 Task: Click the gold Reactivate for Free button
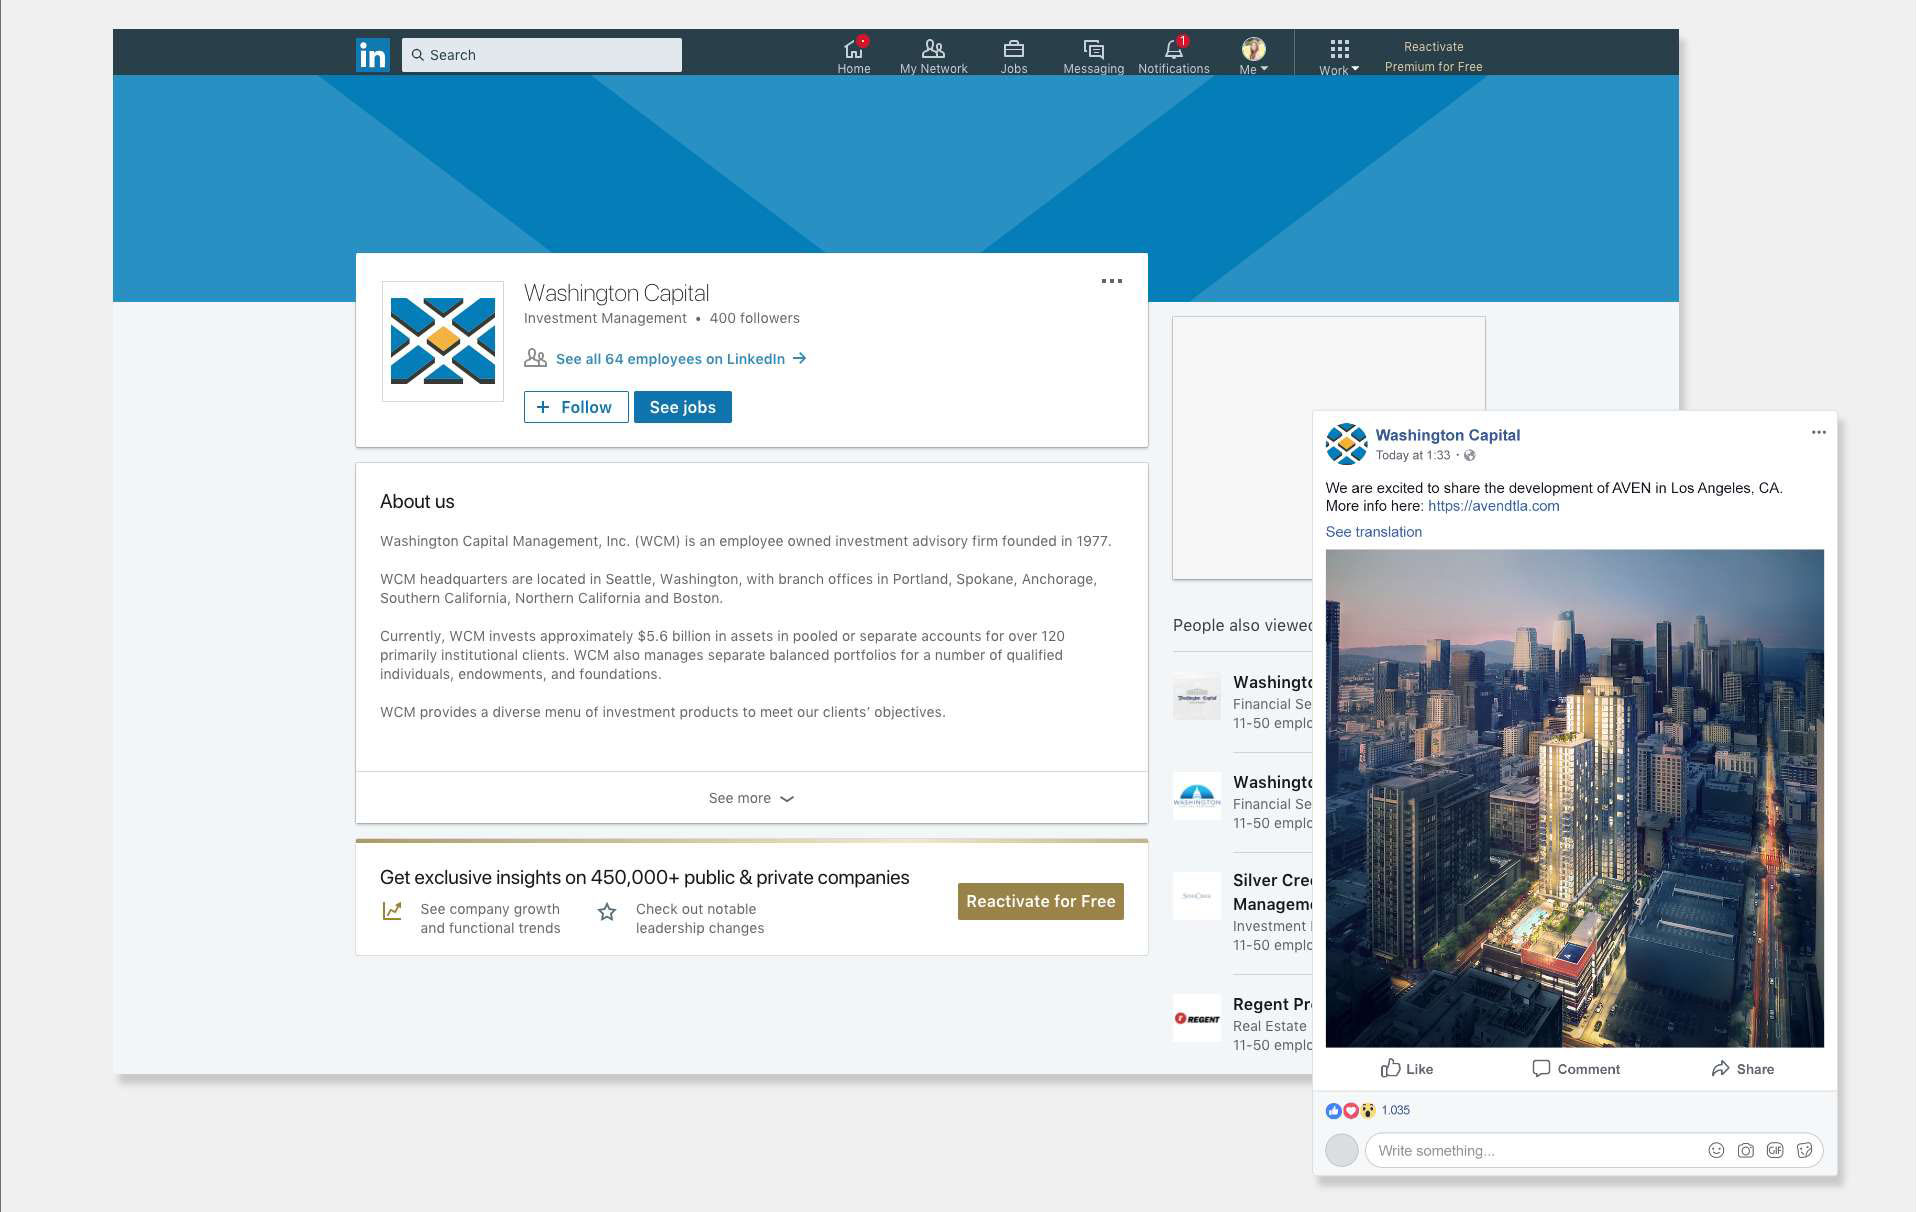click(1041, 901)
